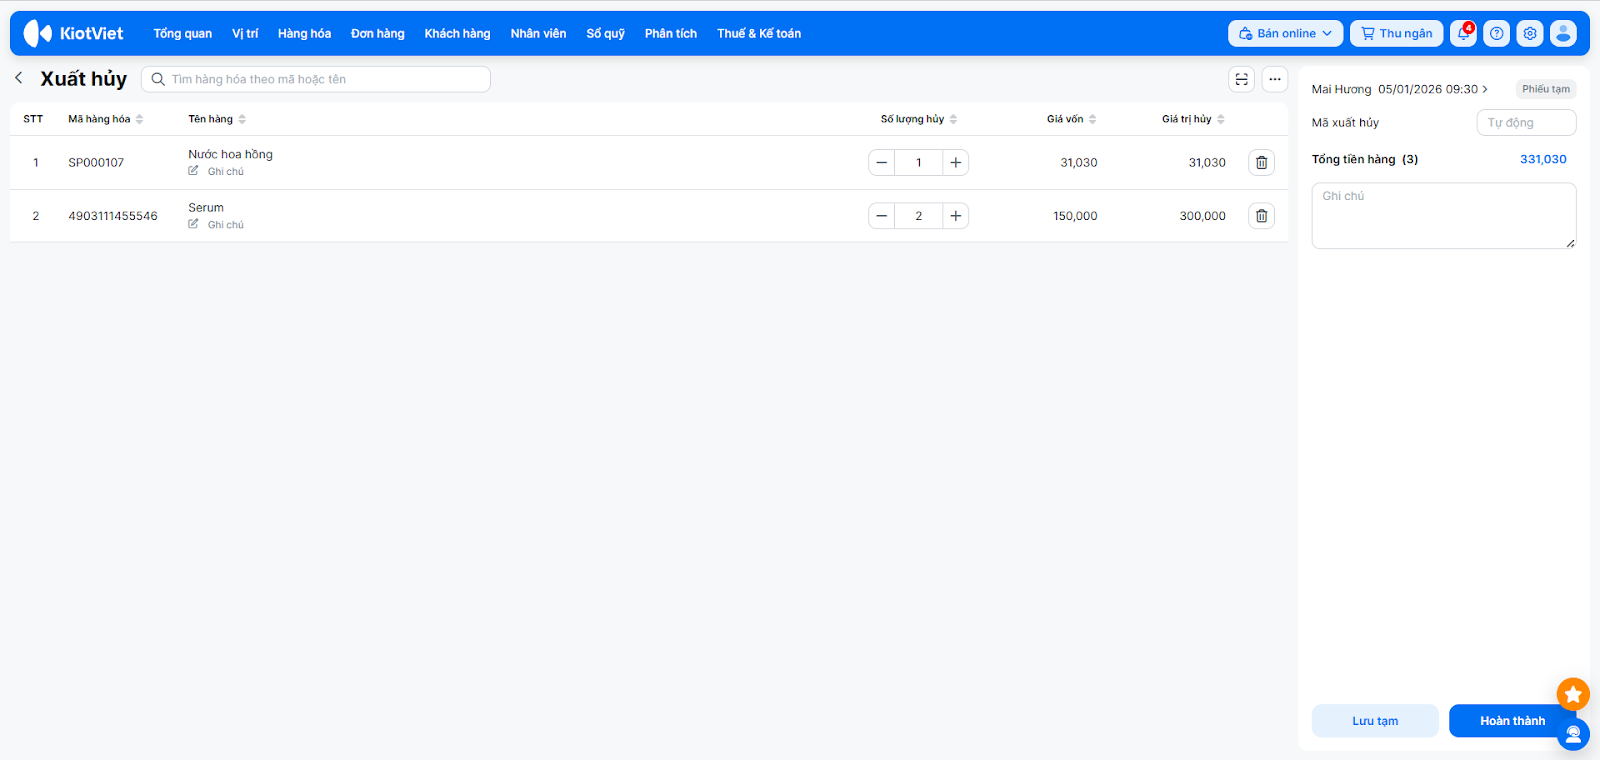1600x760 pixels.
Task: Expand the Bán online dropdown
Action: (x=1285, y=33)
